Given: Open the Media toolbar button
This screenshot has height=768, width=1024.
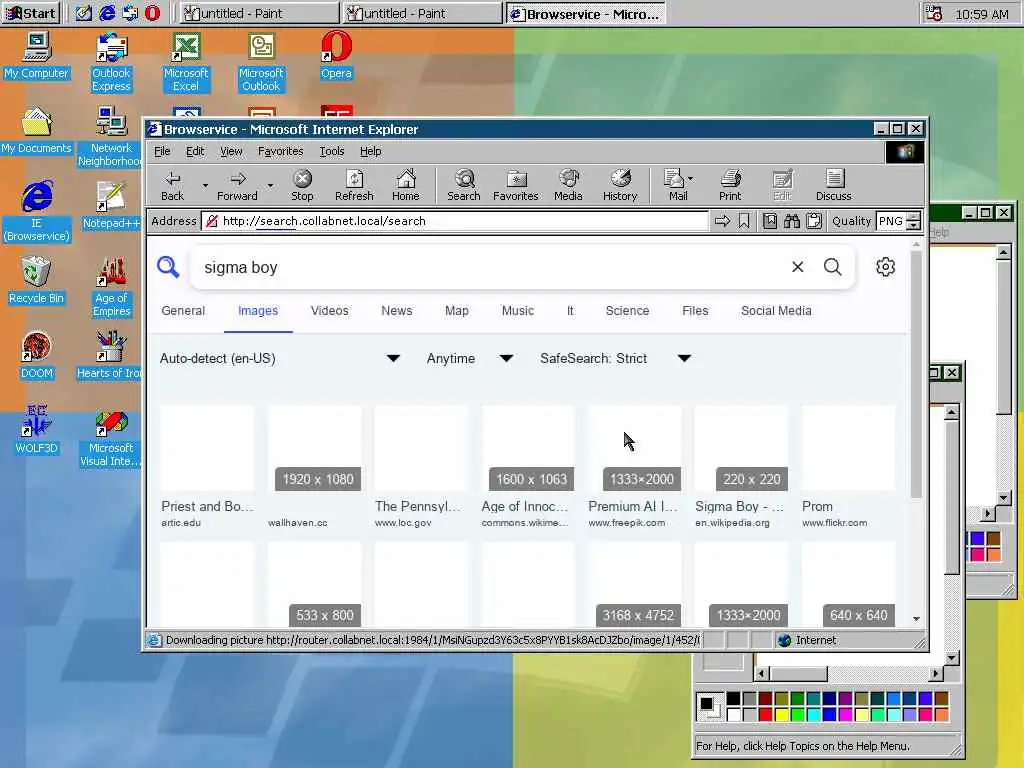Looking at the screenshot, I should point(568,185).
